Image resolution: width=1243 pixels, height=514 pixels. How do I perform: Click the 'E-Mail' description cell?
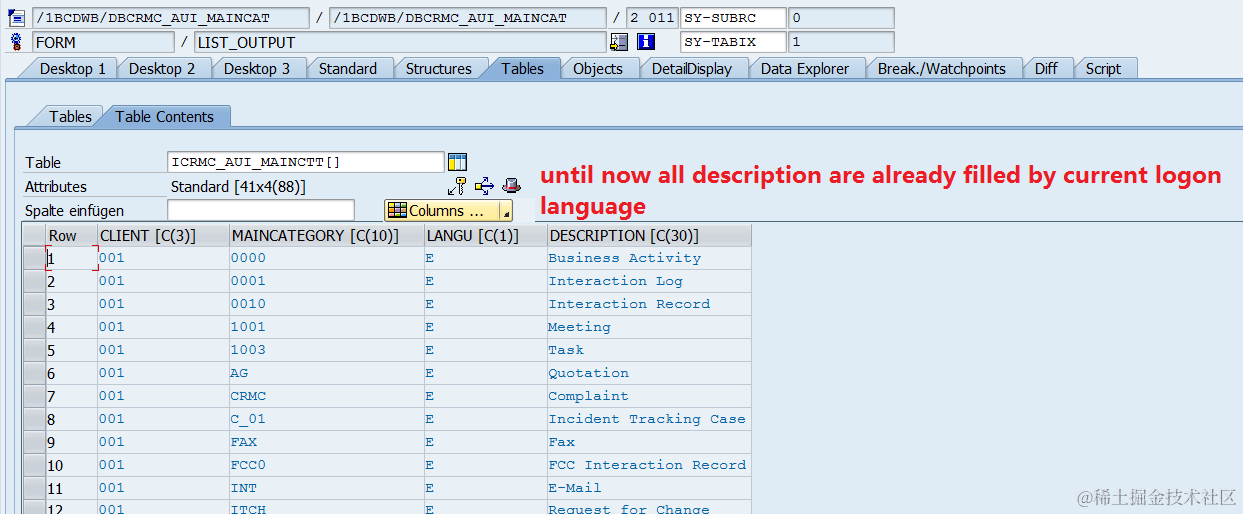point(649,488)
